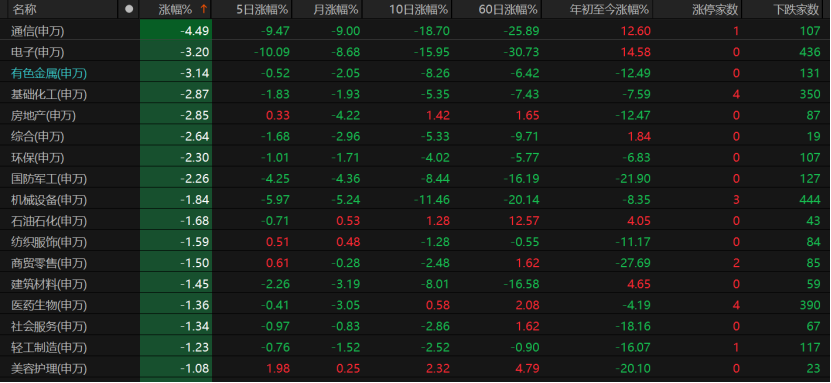Click 10-day value -18.70 for 通信
Image resolution: width=831 pixels, height=383 pixels.
click(431, 31)
